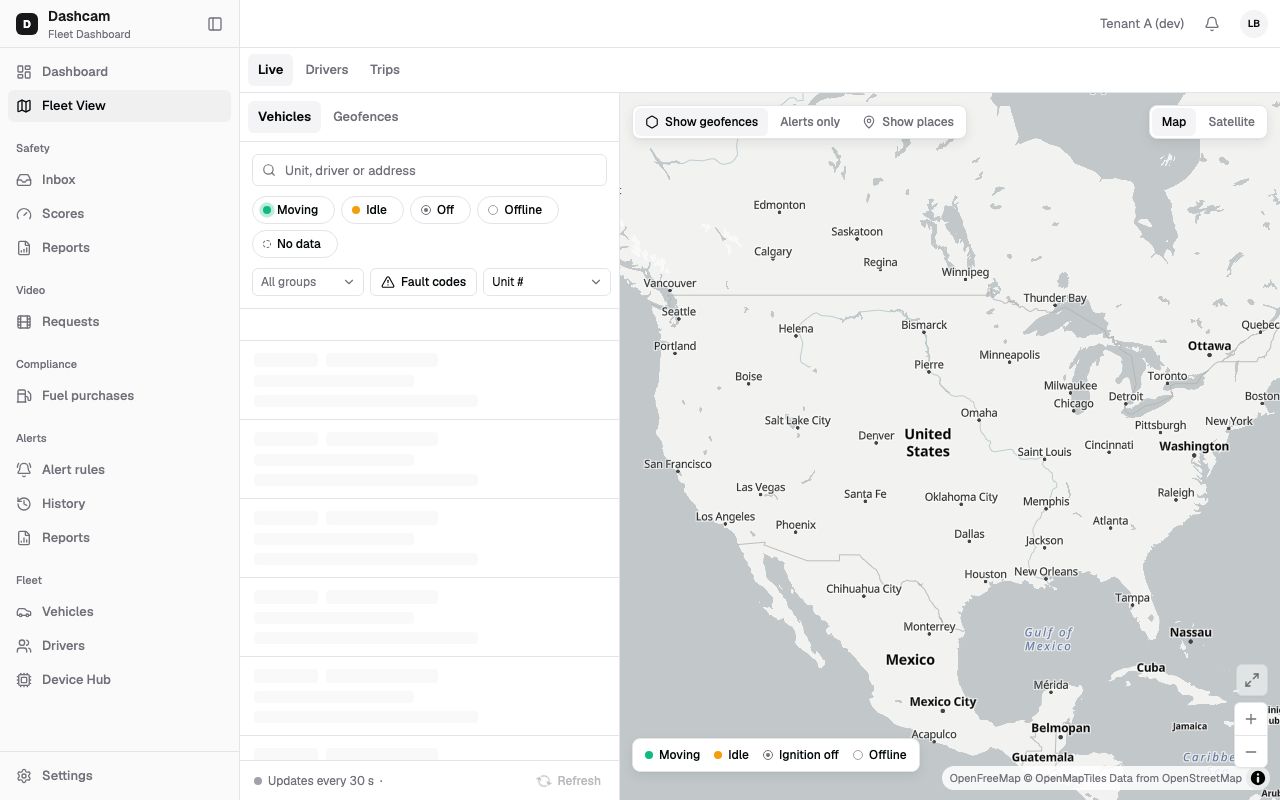Toggle Show geofences on map
This screenshot has width=1280, height=800.
(x=702, y=122)
